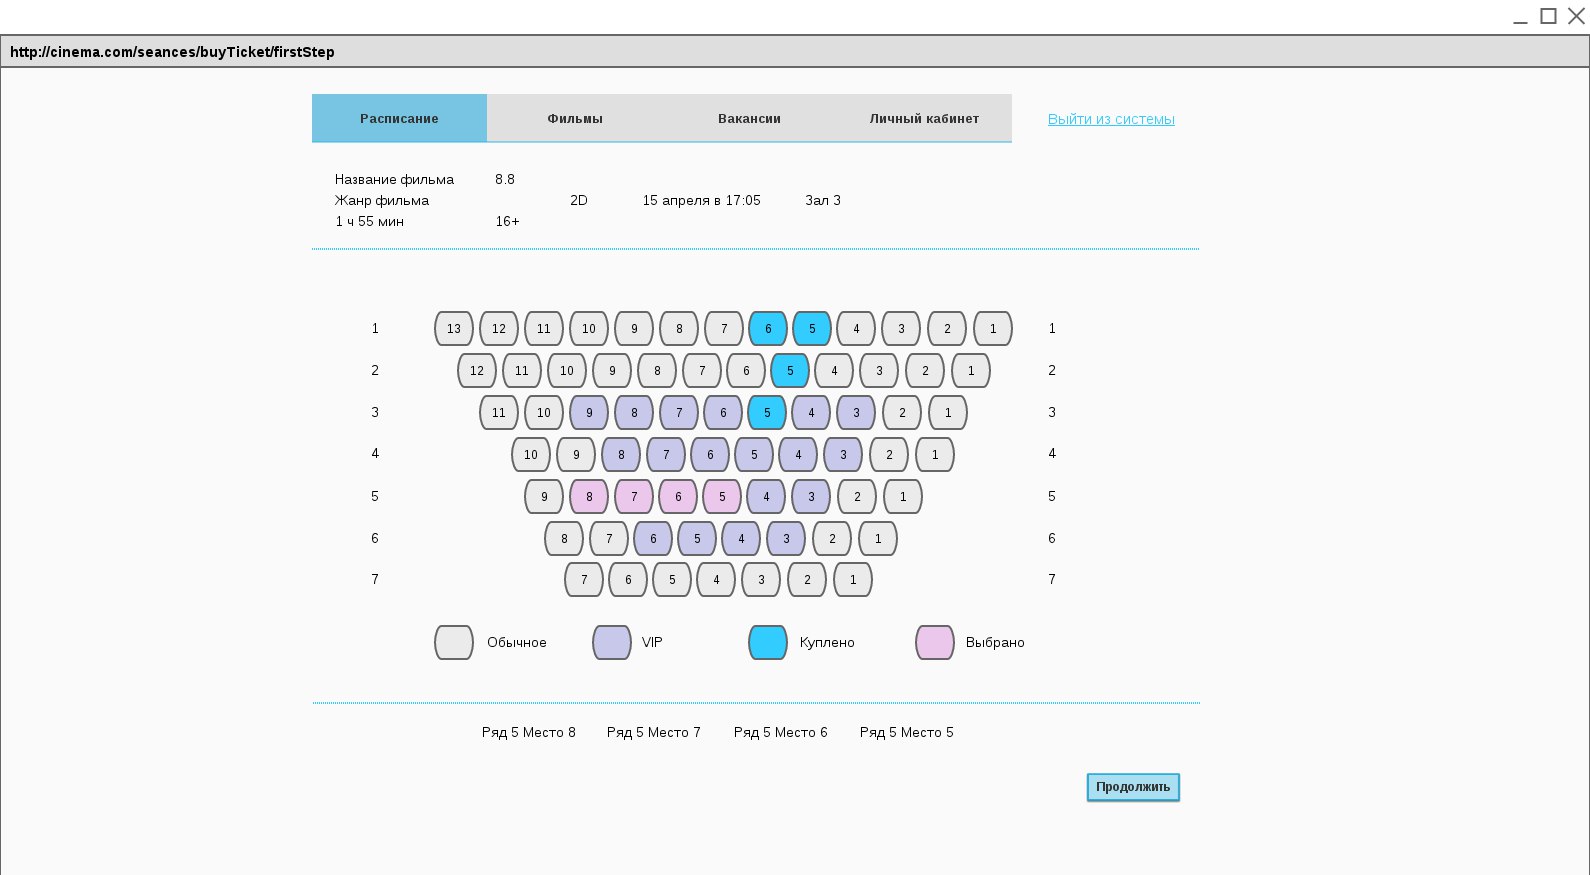Select VIP seat 6 in row 6
The image size is (1590, 875).
653,538
